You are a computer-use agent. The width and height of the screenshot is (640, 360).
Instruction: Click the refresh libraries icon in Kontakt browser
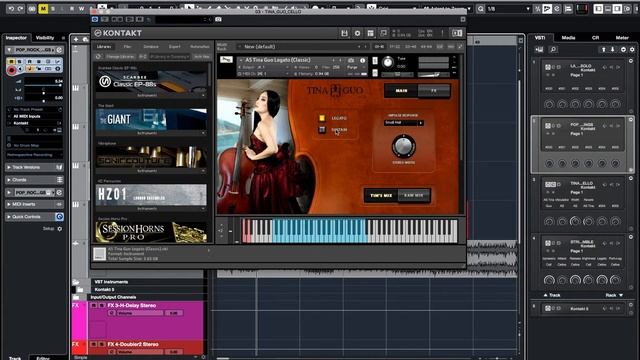coord(98,57)
